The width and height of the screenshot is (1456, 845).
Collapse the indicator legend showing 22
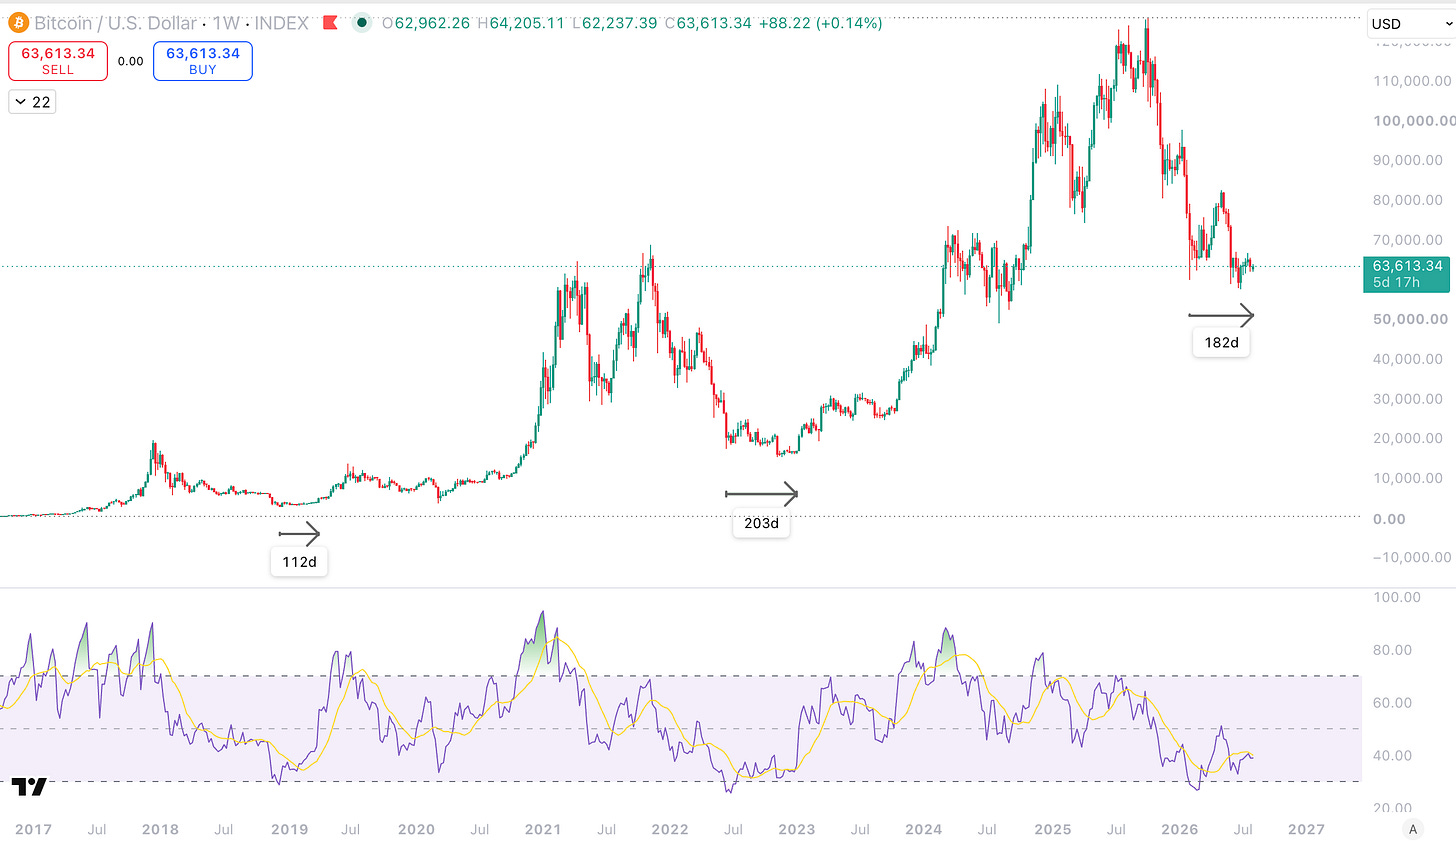(32, 102)
